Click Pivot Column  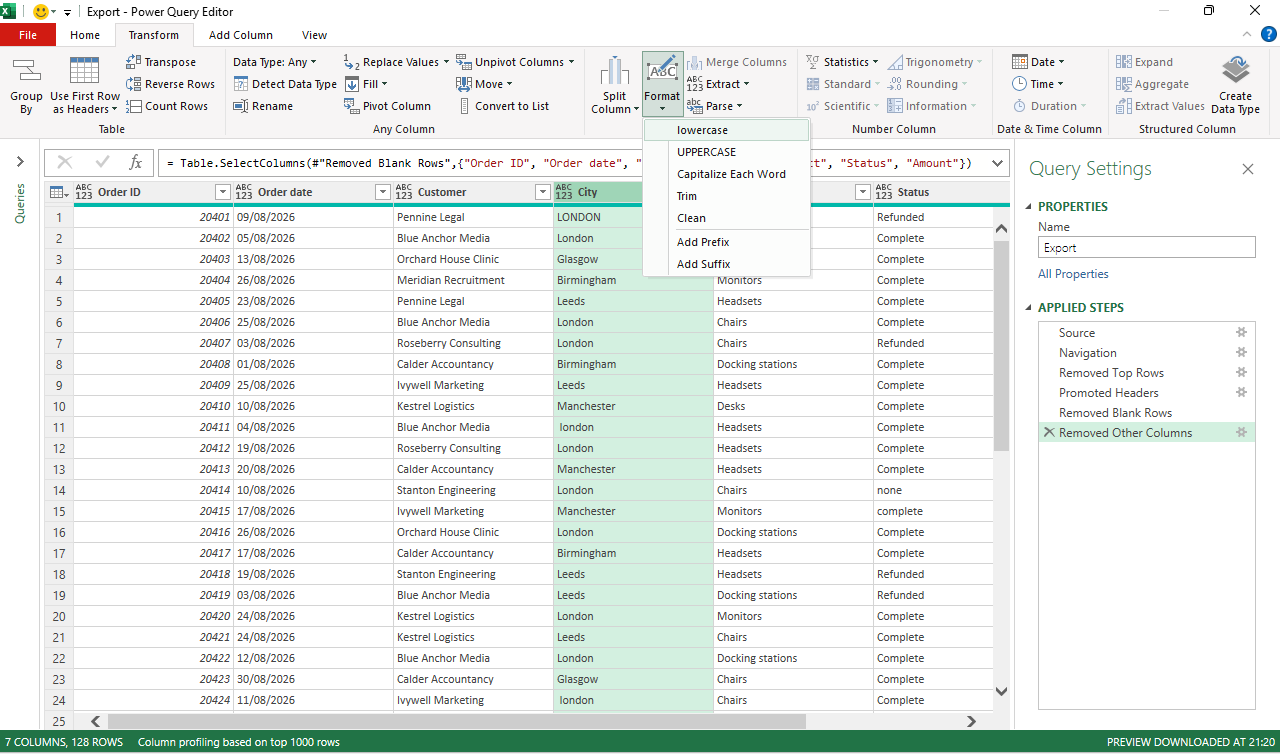click(387, 106)
